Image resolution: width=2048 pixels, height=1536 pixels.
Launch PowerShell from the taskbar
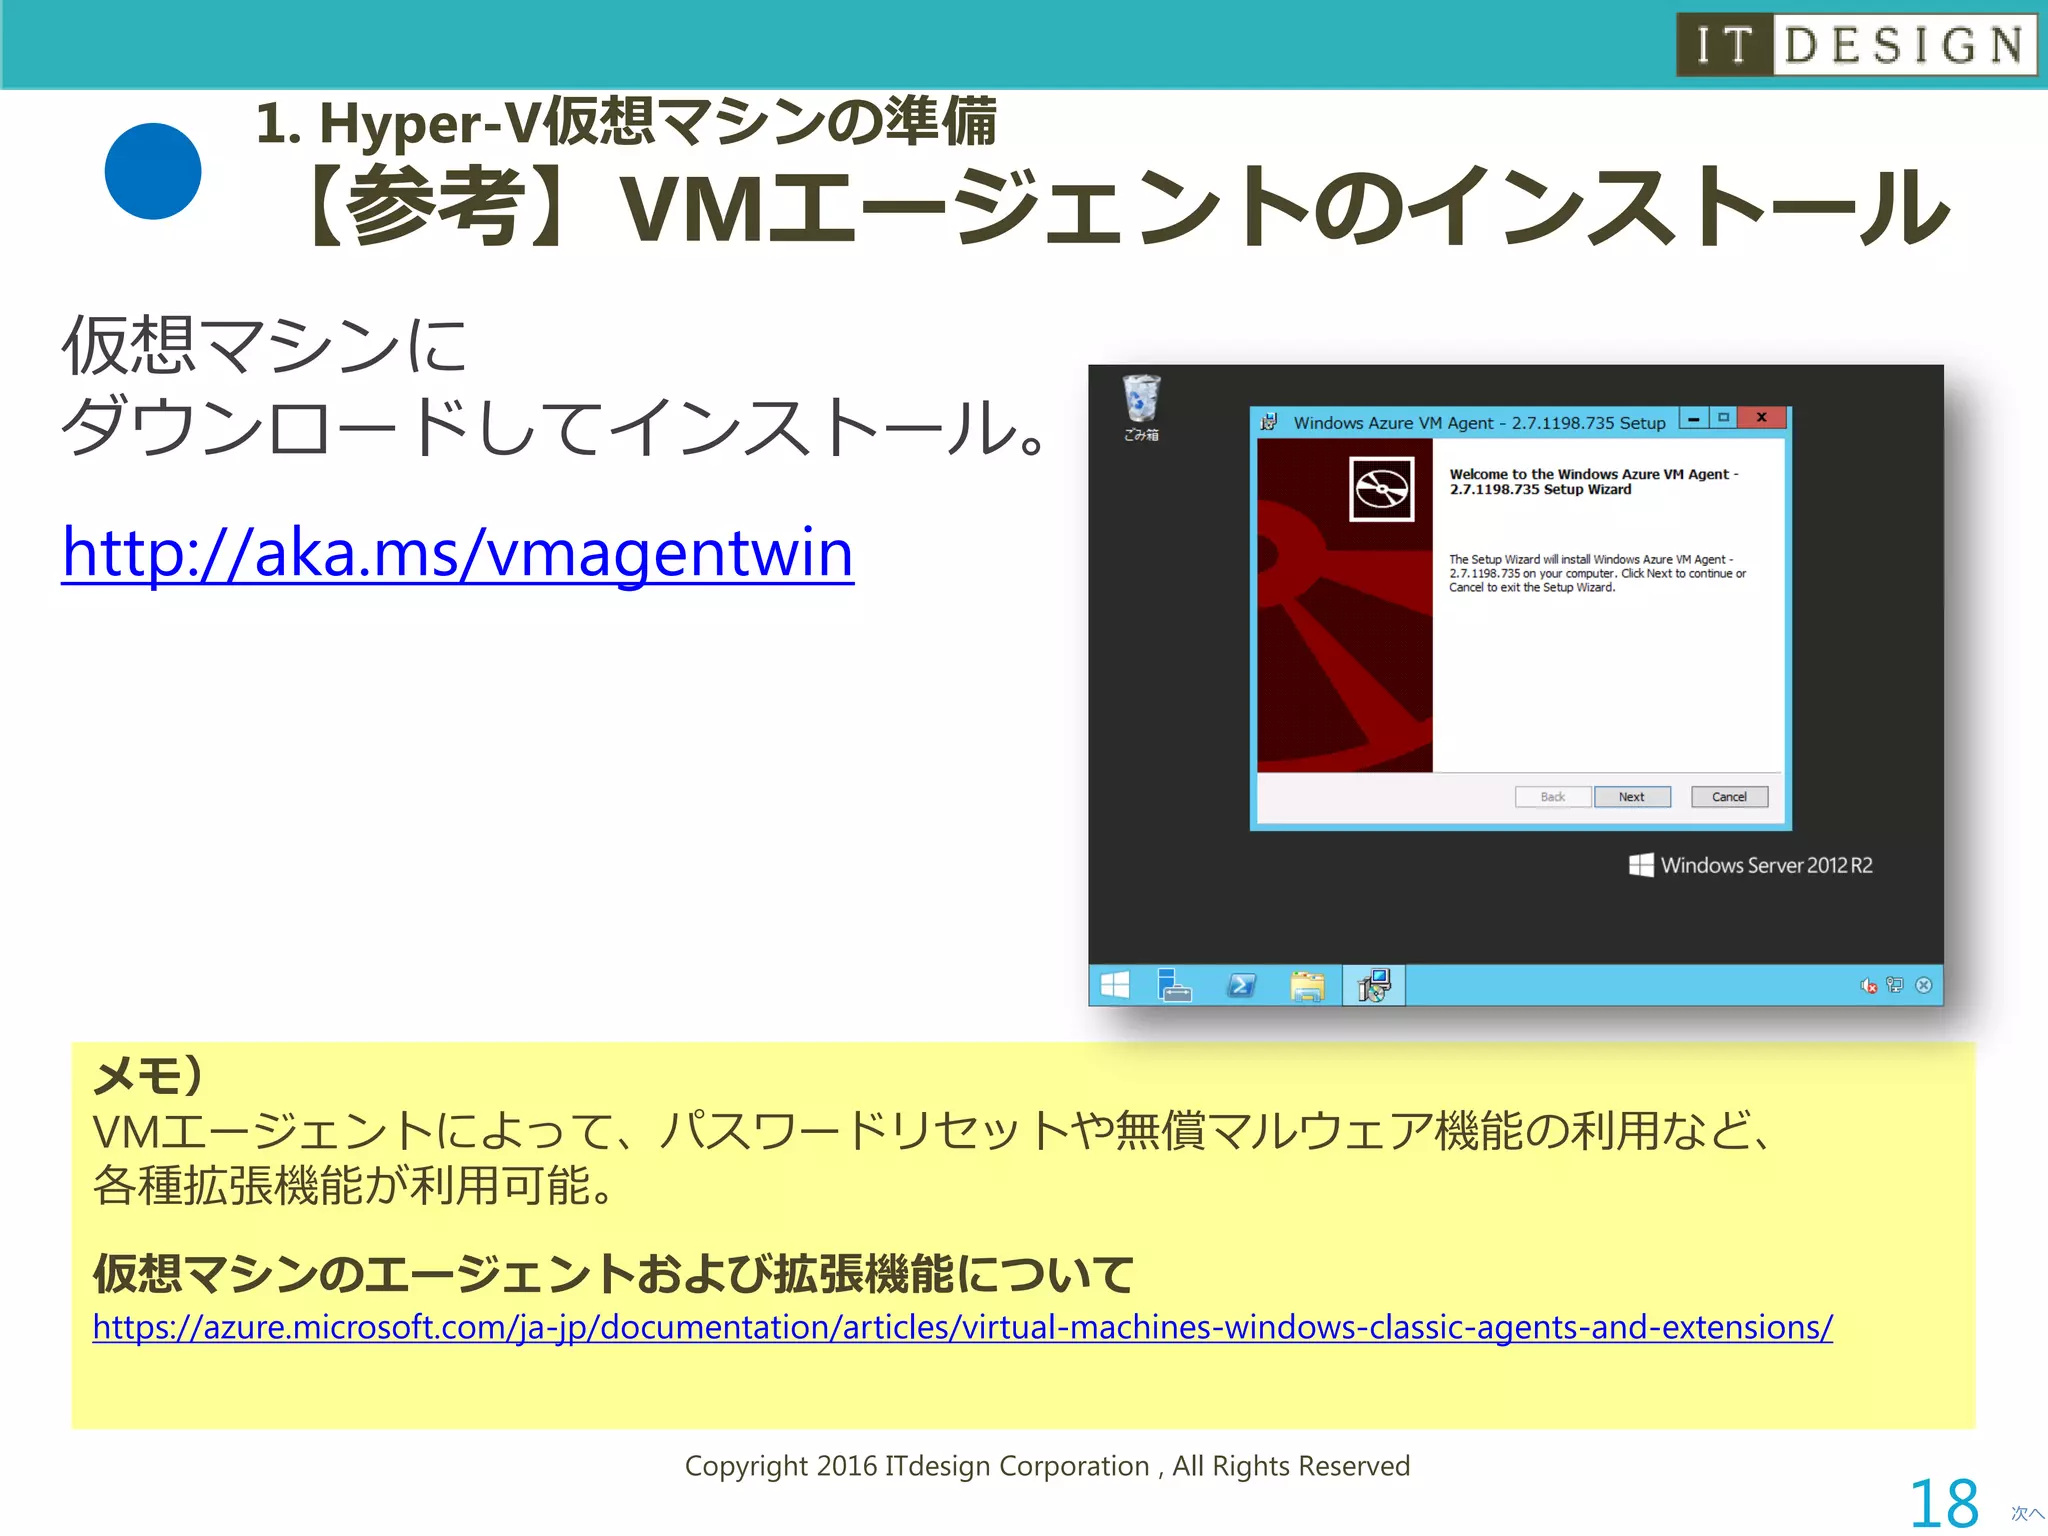[x=1241, y=986]
